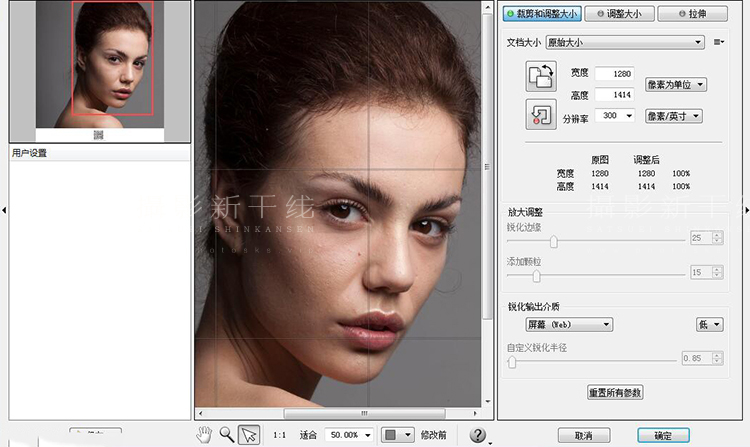Switch to the 拉伸 tab
The image size is (750, 447).
pyautogui.click(x=693, y=14)
